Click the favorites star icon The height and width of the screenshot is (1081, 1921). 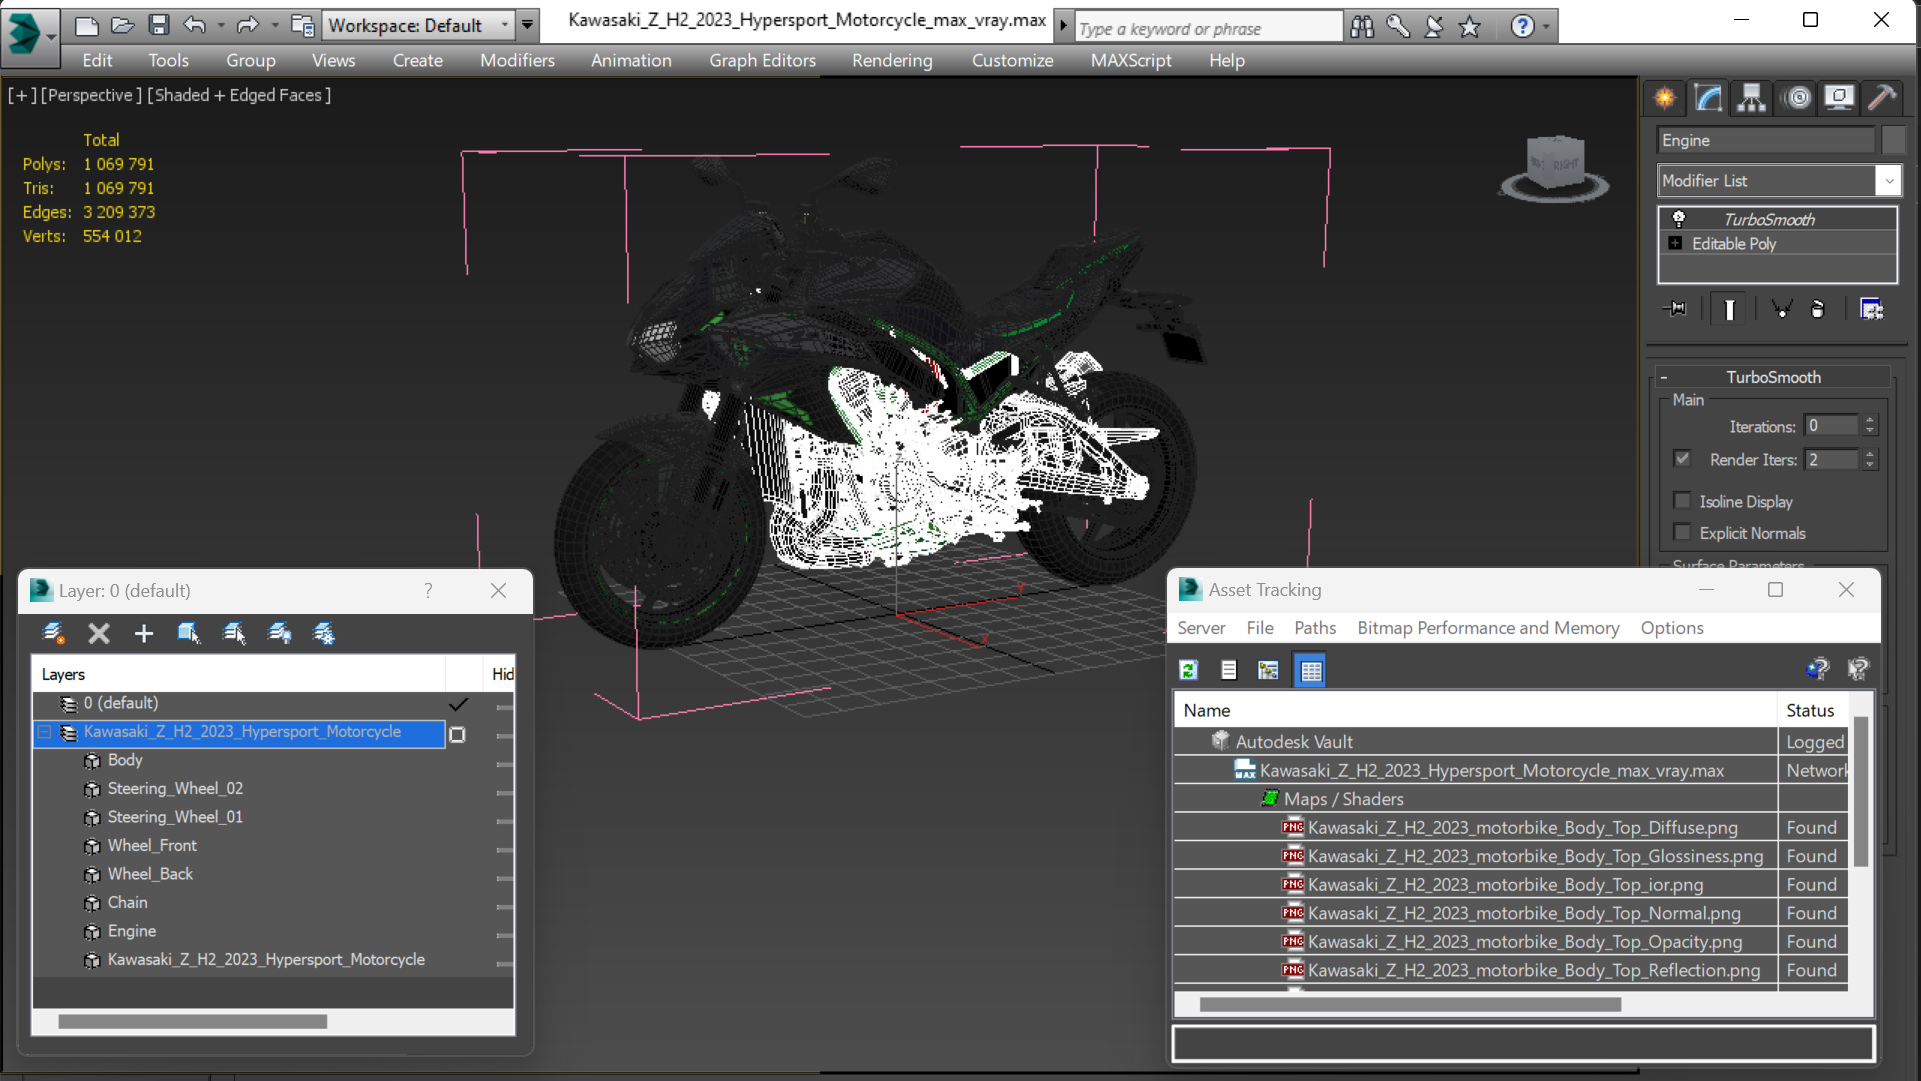[1469, 27]
